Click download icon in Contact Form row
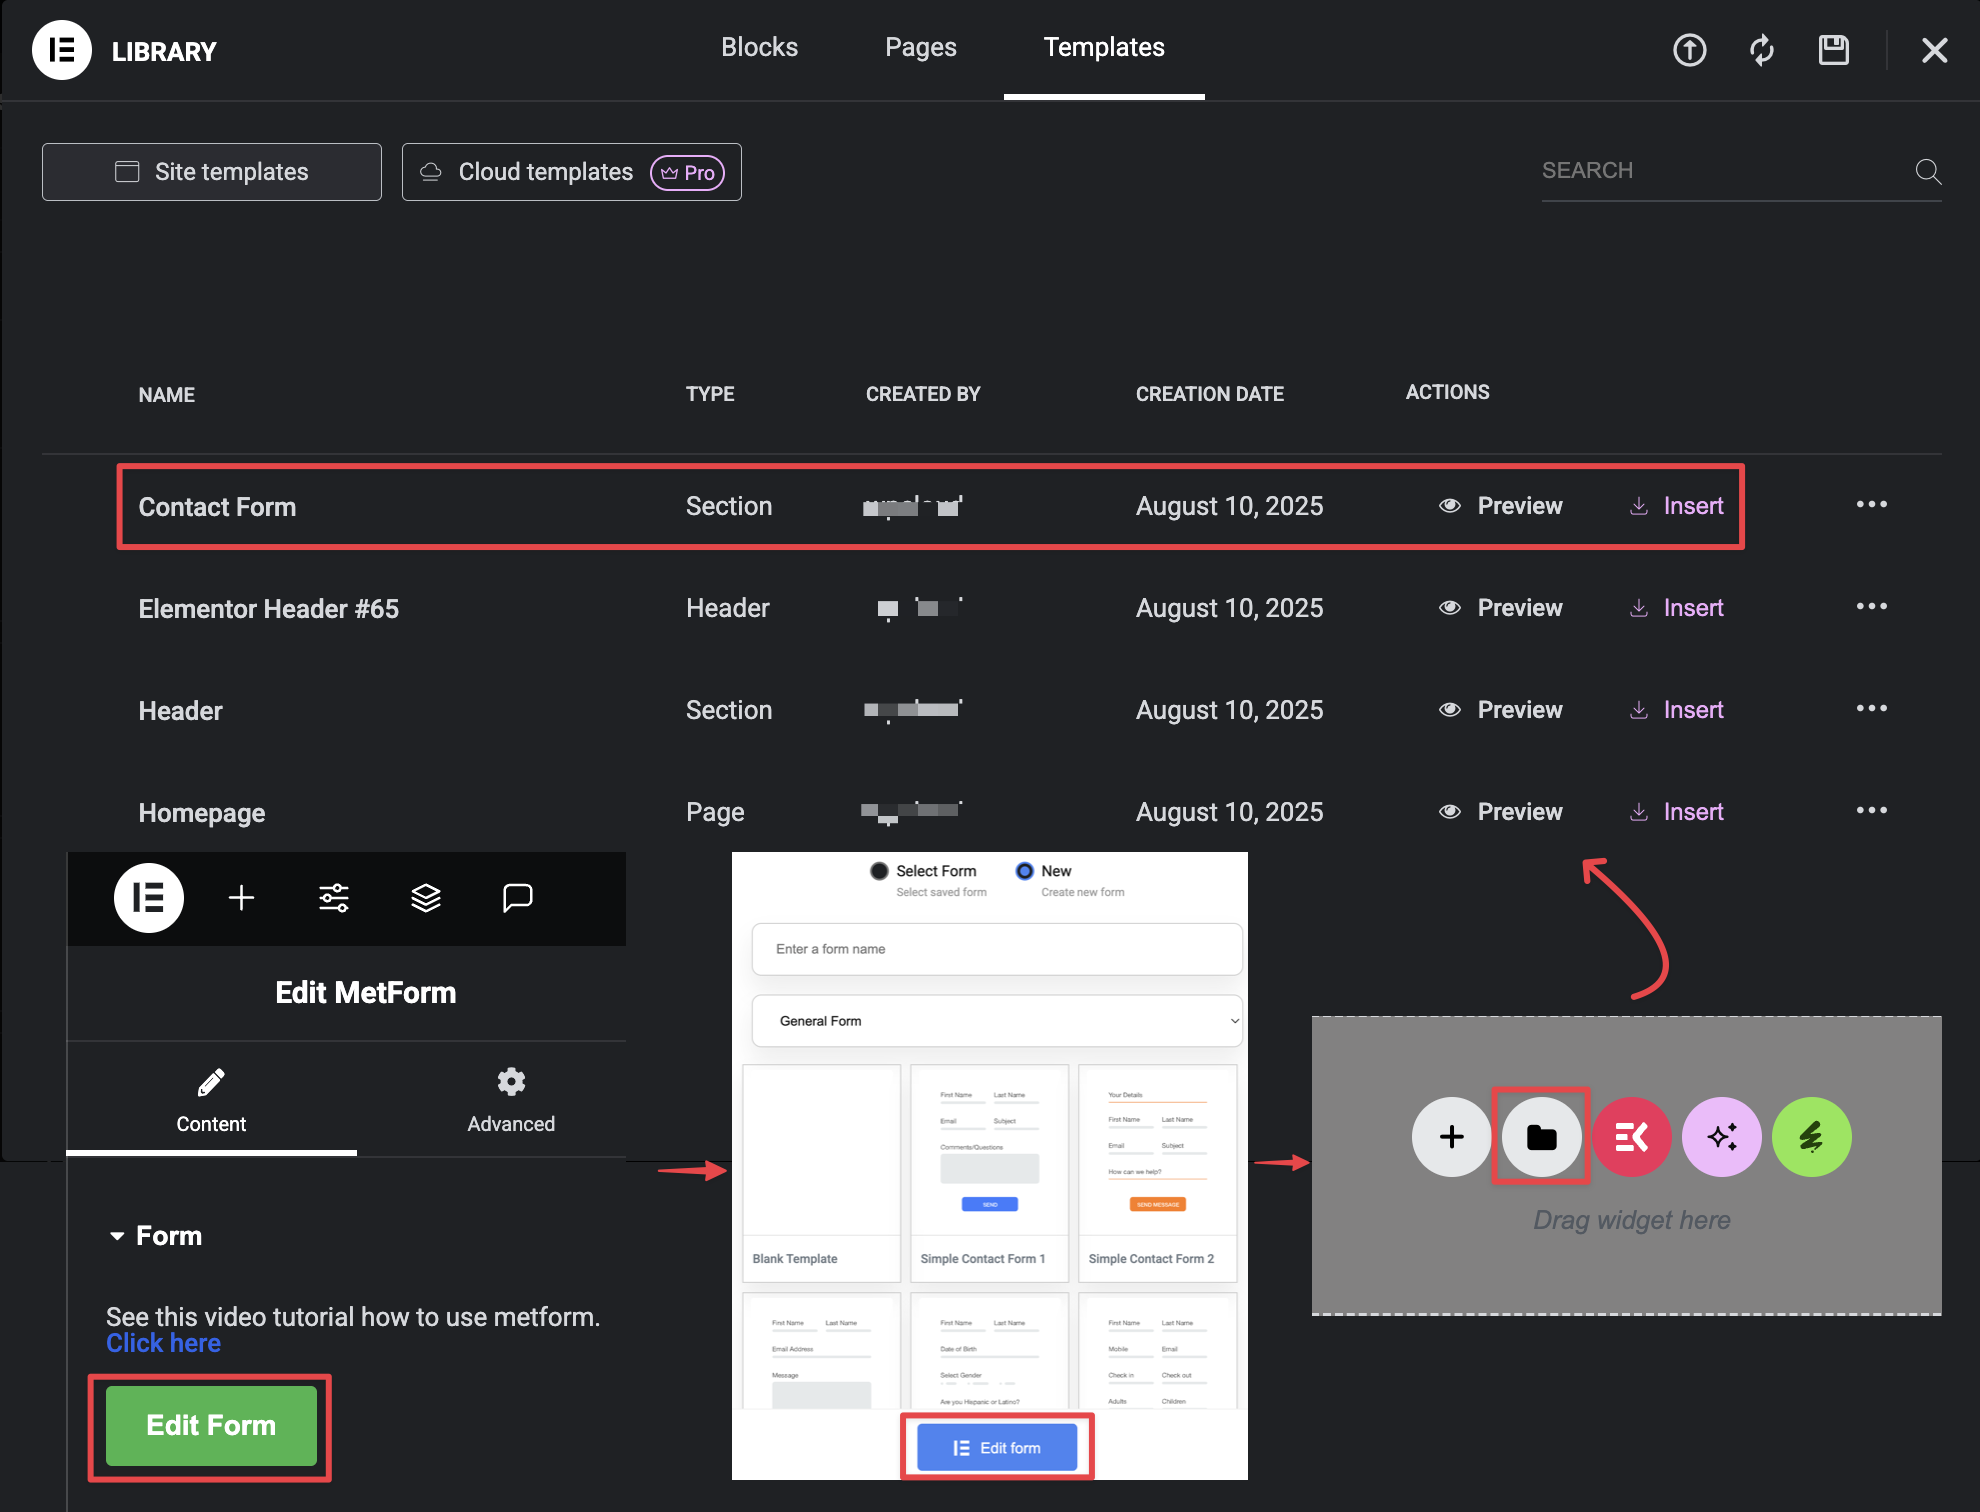 [1639, 506]
